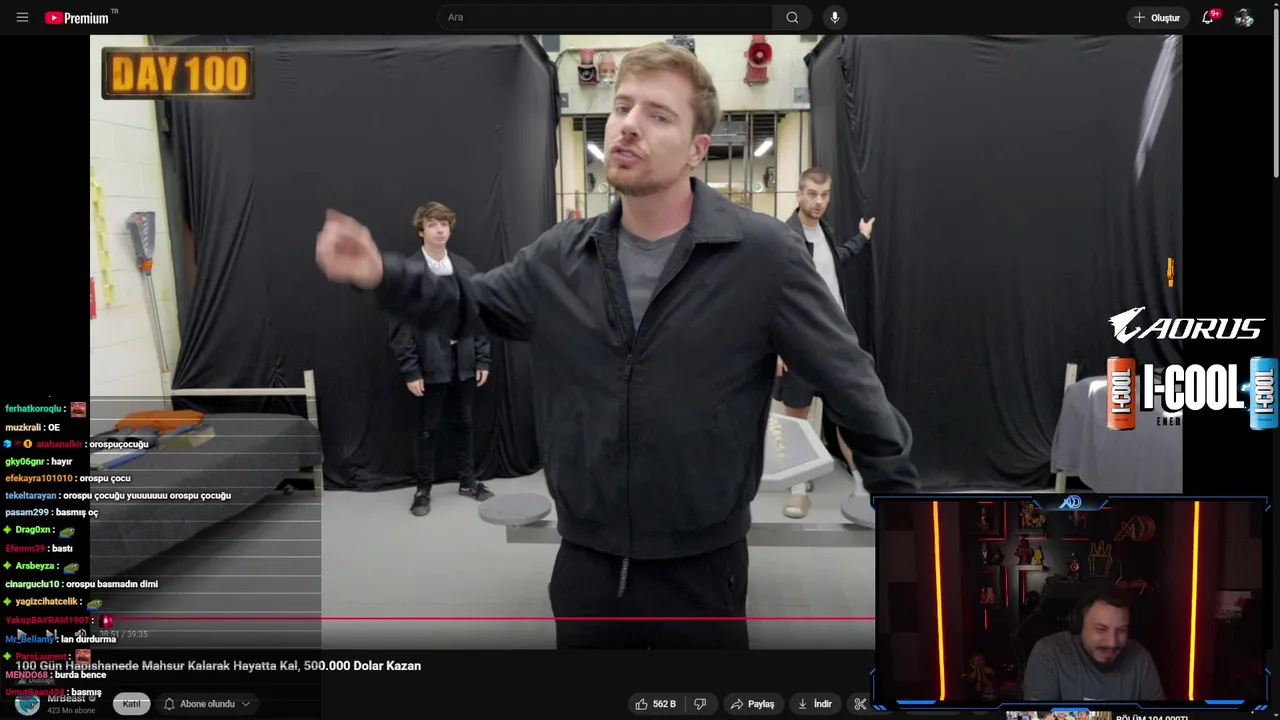Click chat username efekaya101010
Viewport: 1280px width, 720px height.
39,479
